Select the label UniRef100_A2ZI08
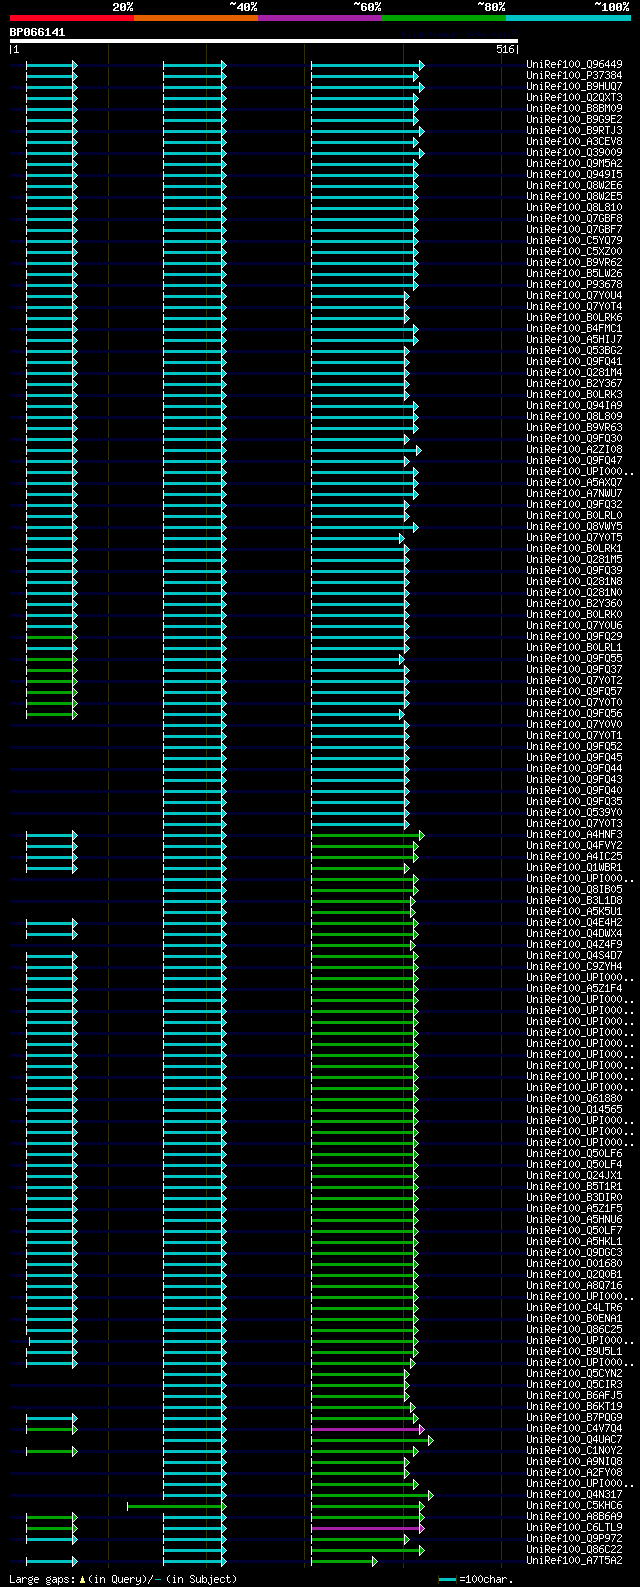The image size is (640, 1587). click(x=574, y=450)
